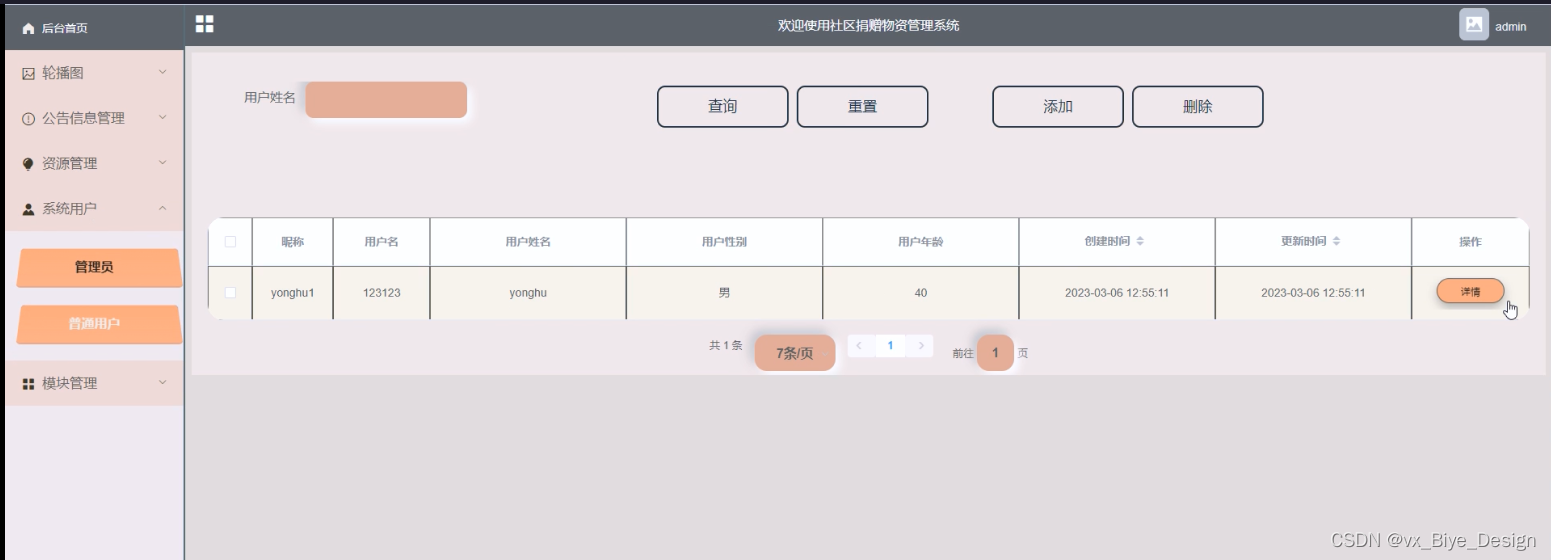
Task: Focus the 前往 page jump field
Action: click(x=995, y=353)
